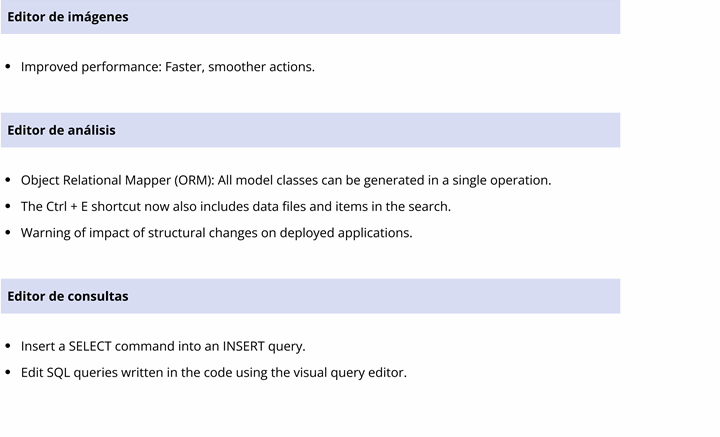Click the 'Improved performance' bullet text

pyautogui.click(x=168, y=67)
